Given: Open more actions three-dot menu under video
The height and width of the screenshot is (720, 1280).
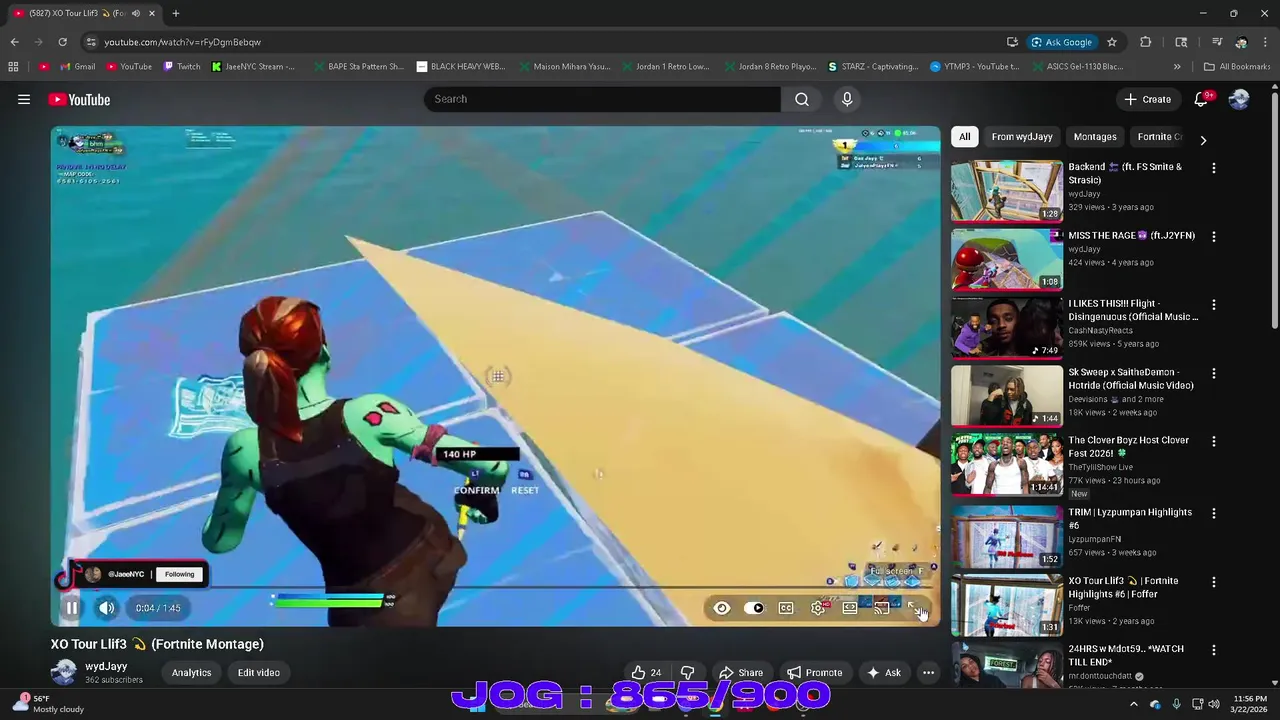Looking at the screenshot, I should (x=928, y=673).
